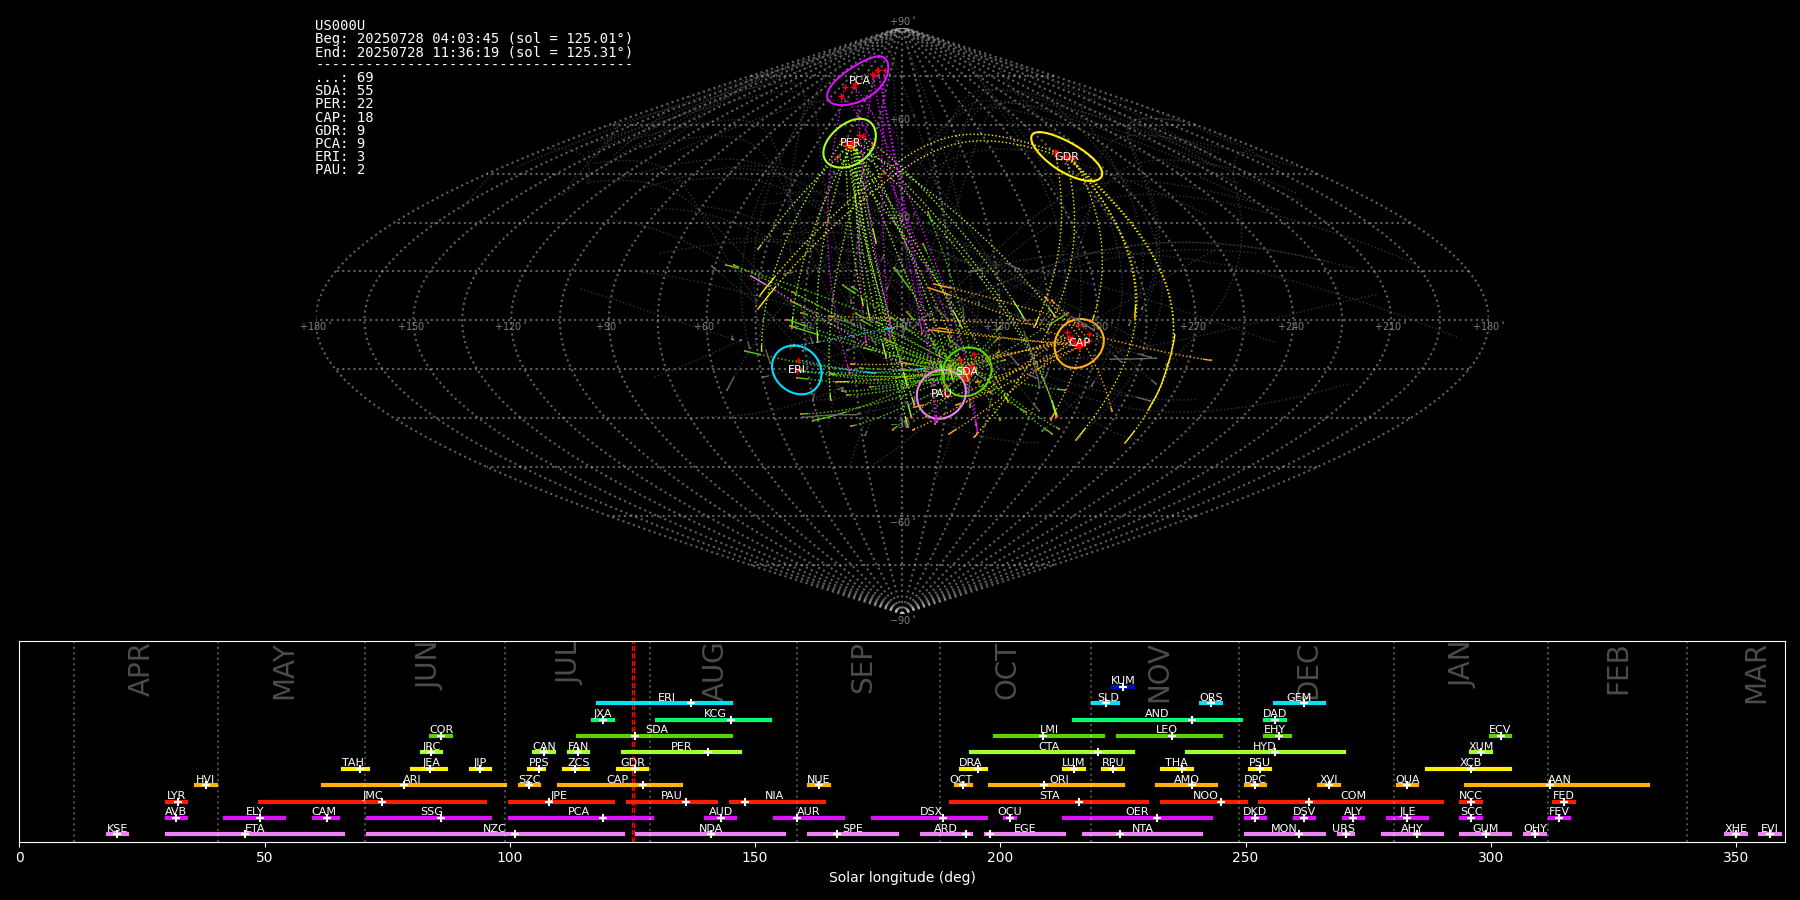This screenshot has width=1800, height=900.
Task: Select the 'PER: 22' count row
Action: [344, 104]
